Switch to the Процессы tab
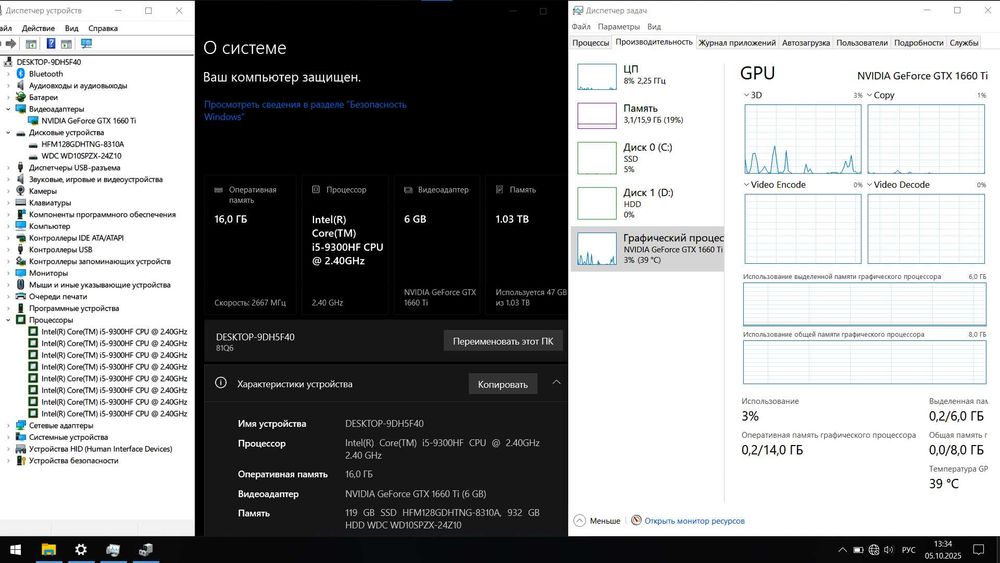This screenshot has height=563, width=1000. pyautogui.click(x=591, y=43)
